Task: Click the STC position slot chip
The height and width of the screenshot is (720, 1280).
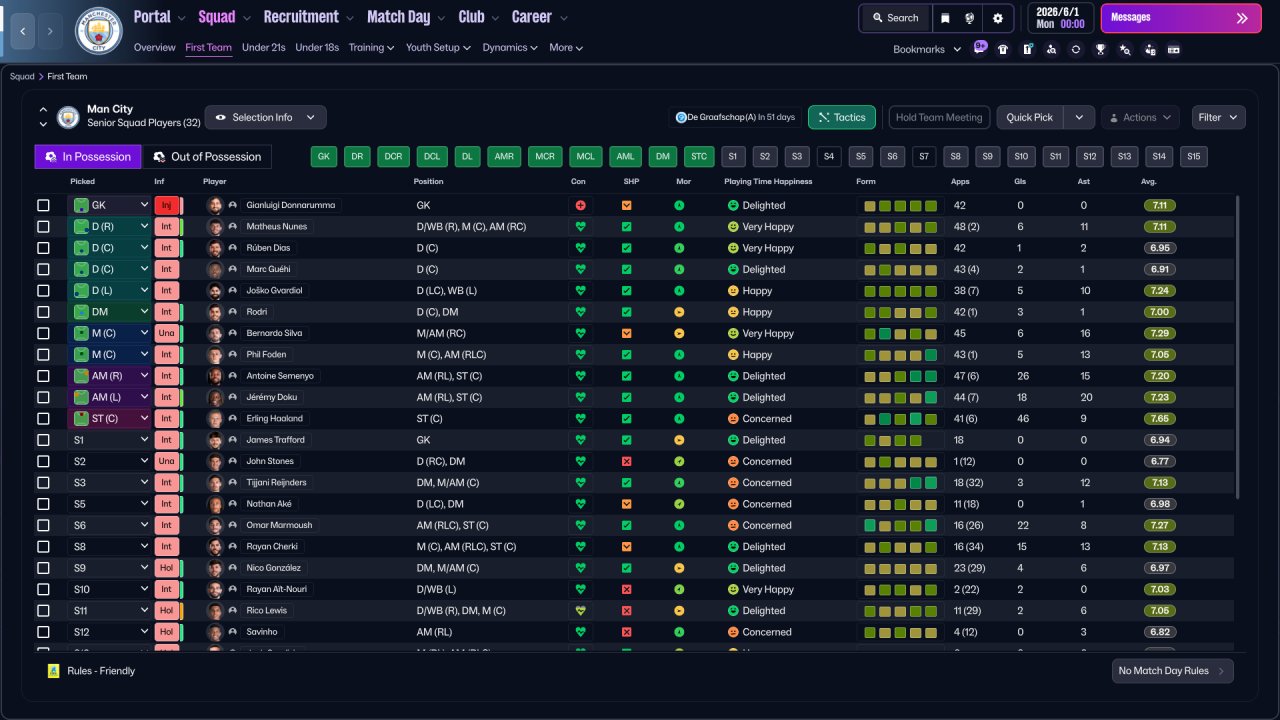Action: [698, 156]
